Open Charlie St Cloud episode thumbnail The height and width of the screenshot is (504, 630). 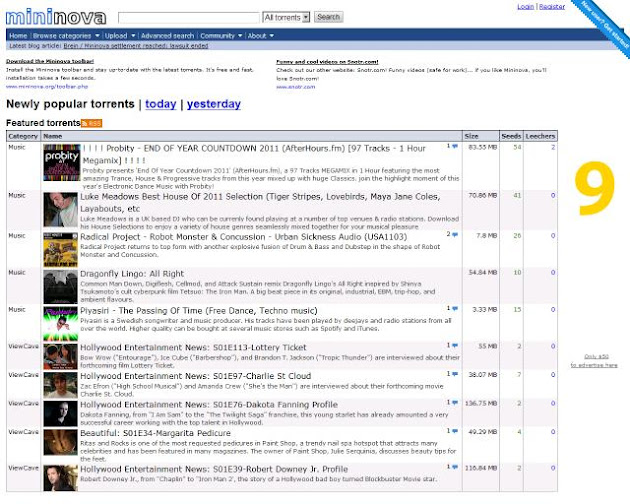click(60, 385)
